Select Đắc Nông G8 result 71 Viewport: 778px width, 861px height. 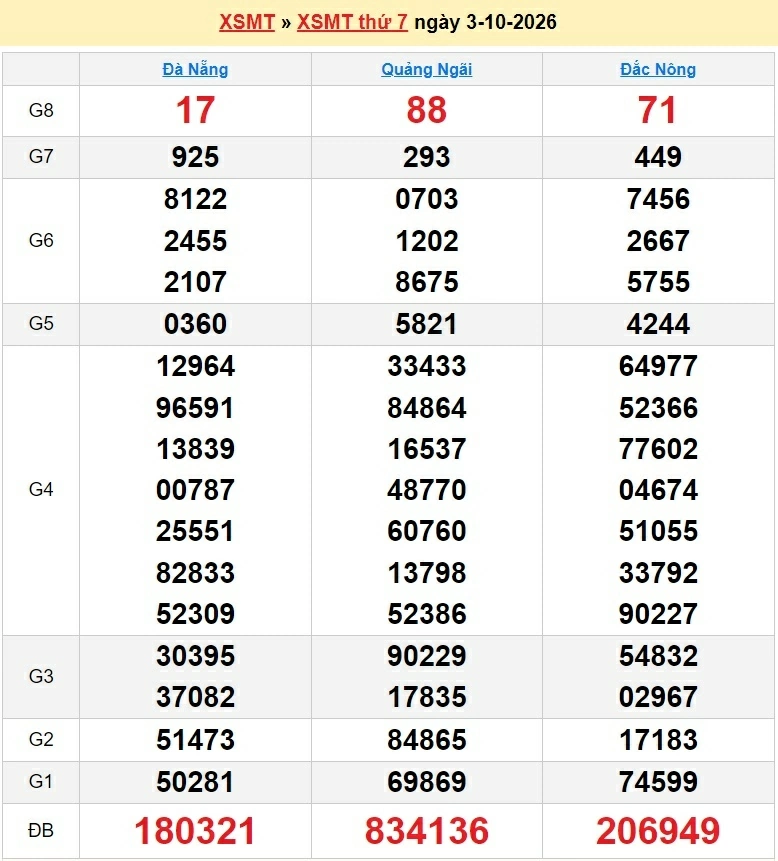pos(657,110)
